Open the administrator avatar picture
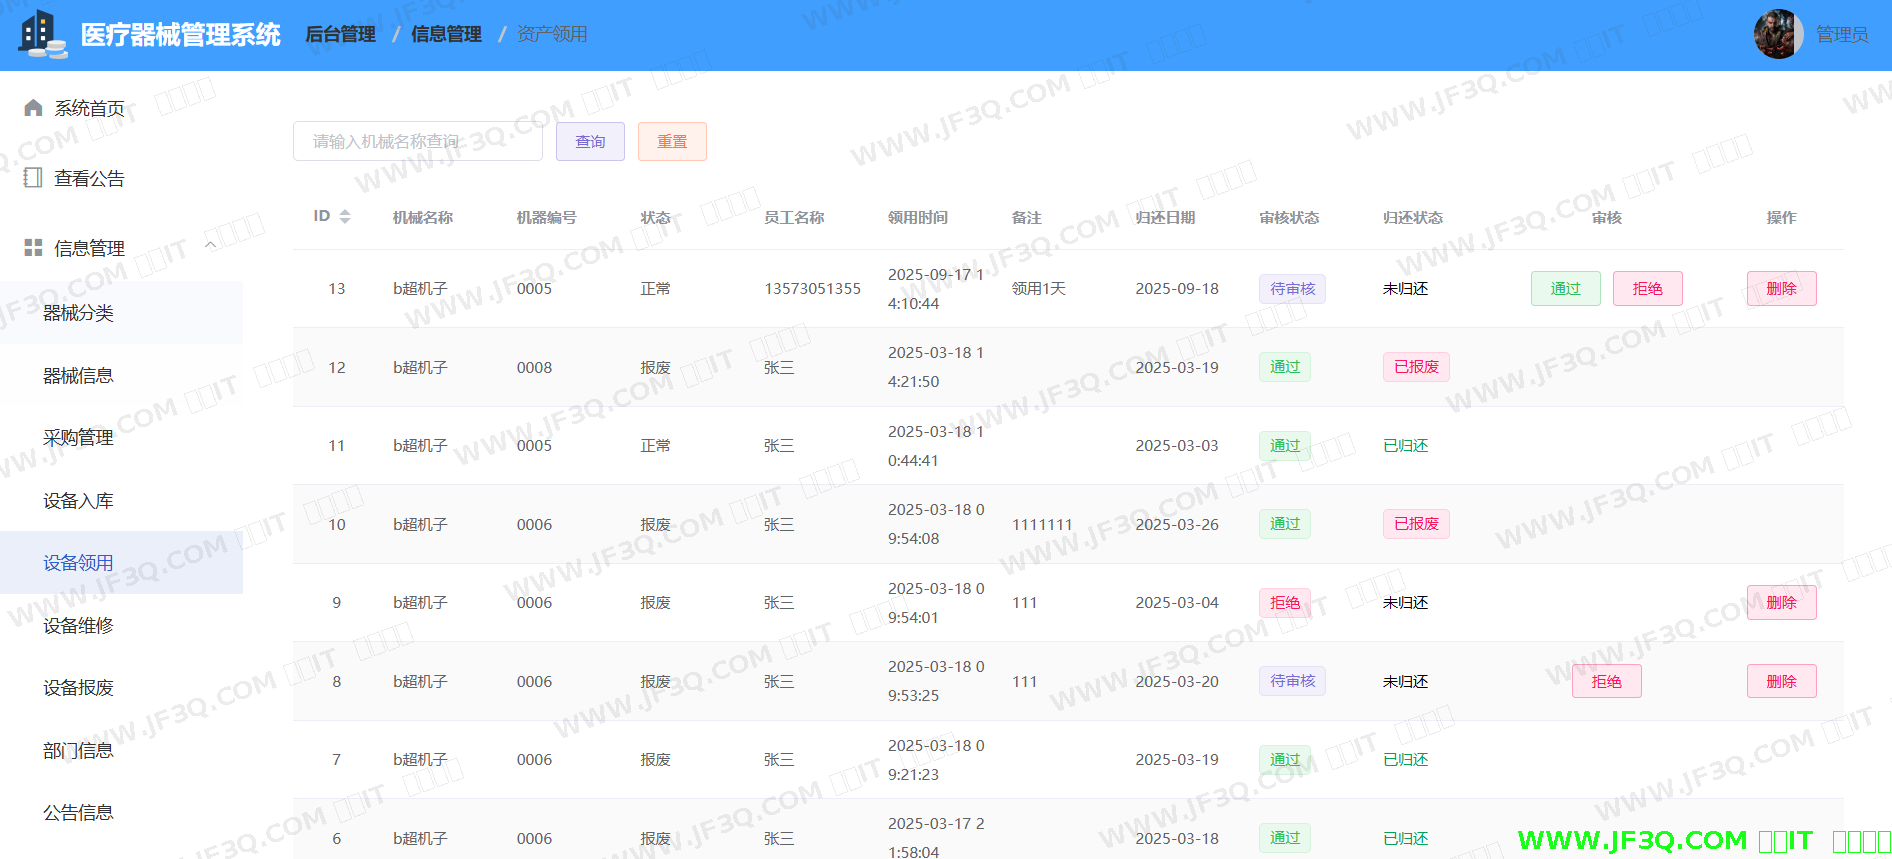Screen dimensions: 1892x859 click(x=1778, y=35)
